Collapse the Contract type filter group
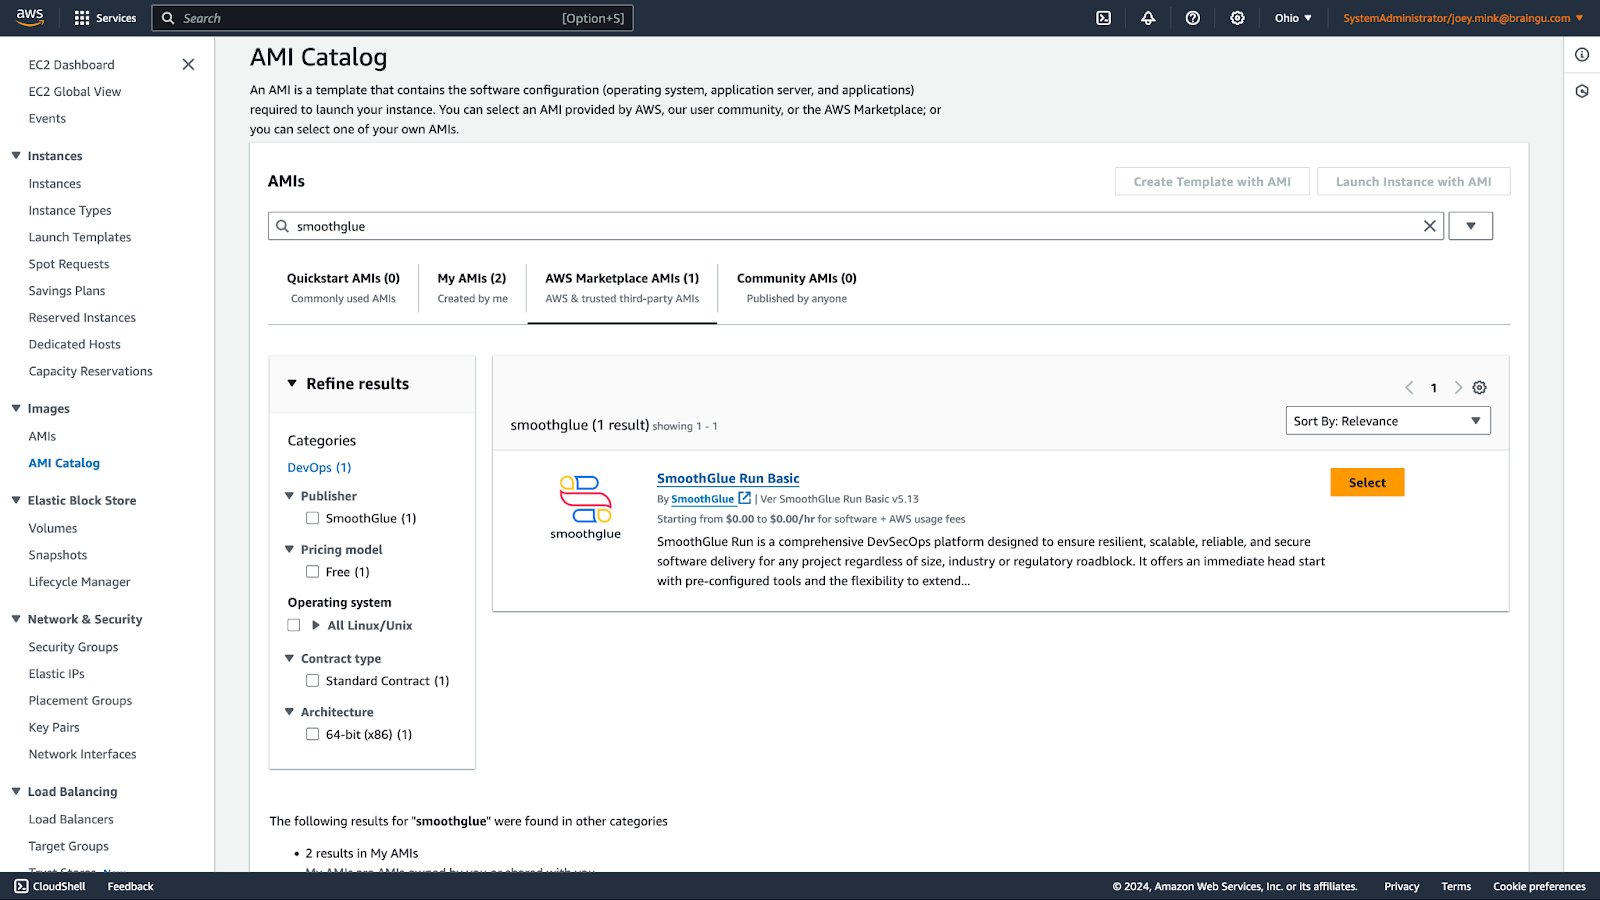Viewport: 1600px width, 900px height. tap(289, 658)
